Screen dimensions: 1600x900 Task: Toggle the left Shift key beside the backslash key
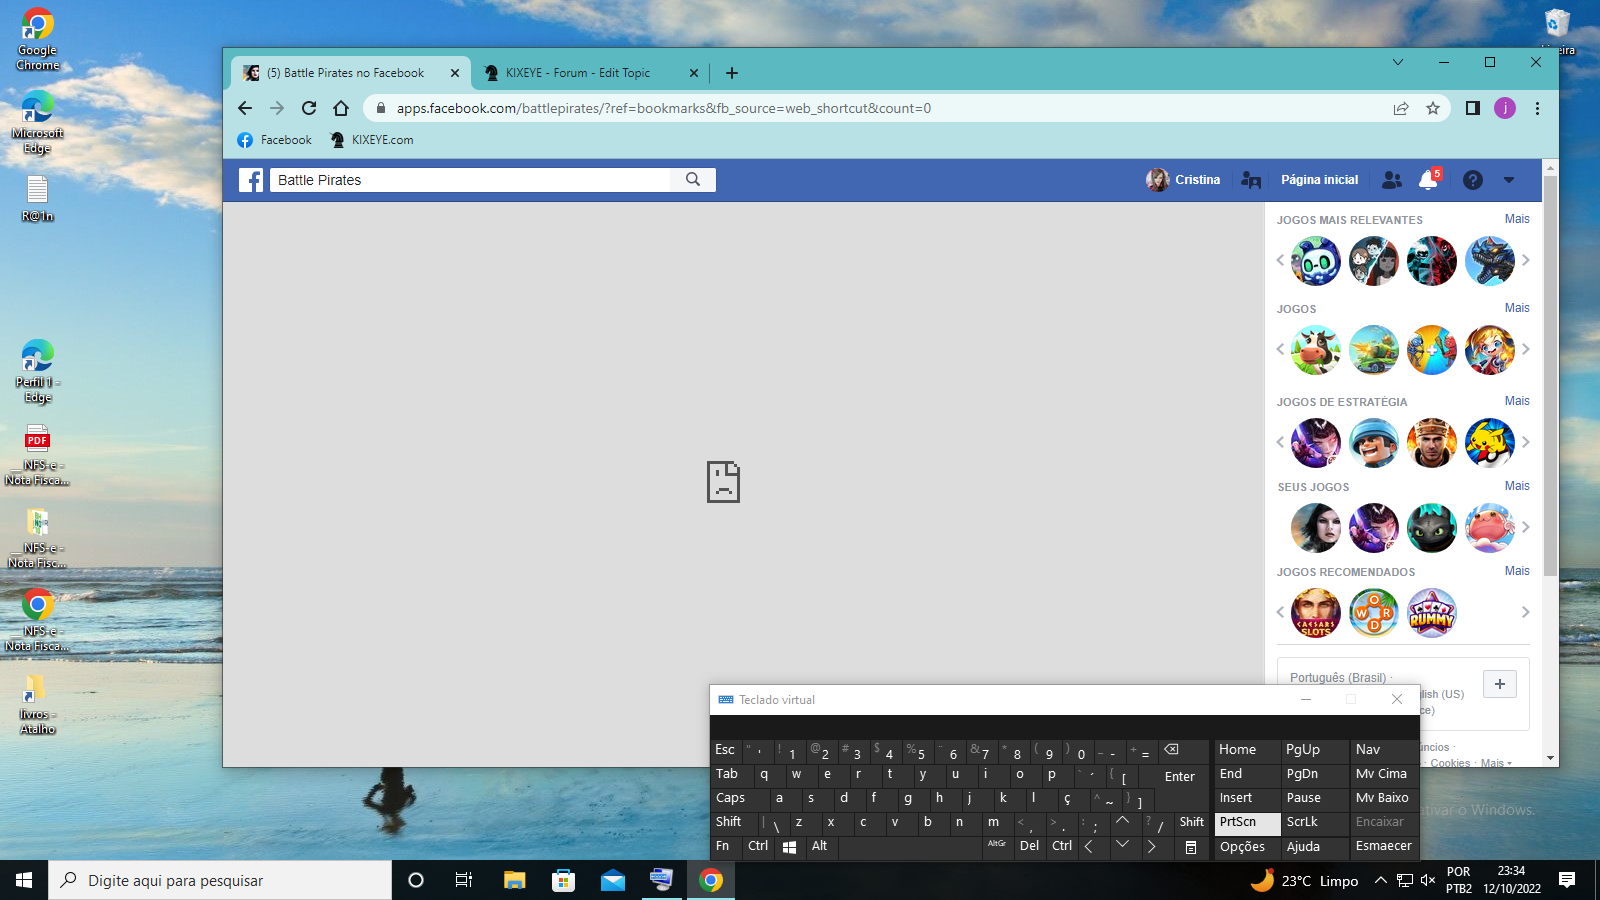[736, 822]
